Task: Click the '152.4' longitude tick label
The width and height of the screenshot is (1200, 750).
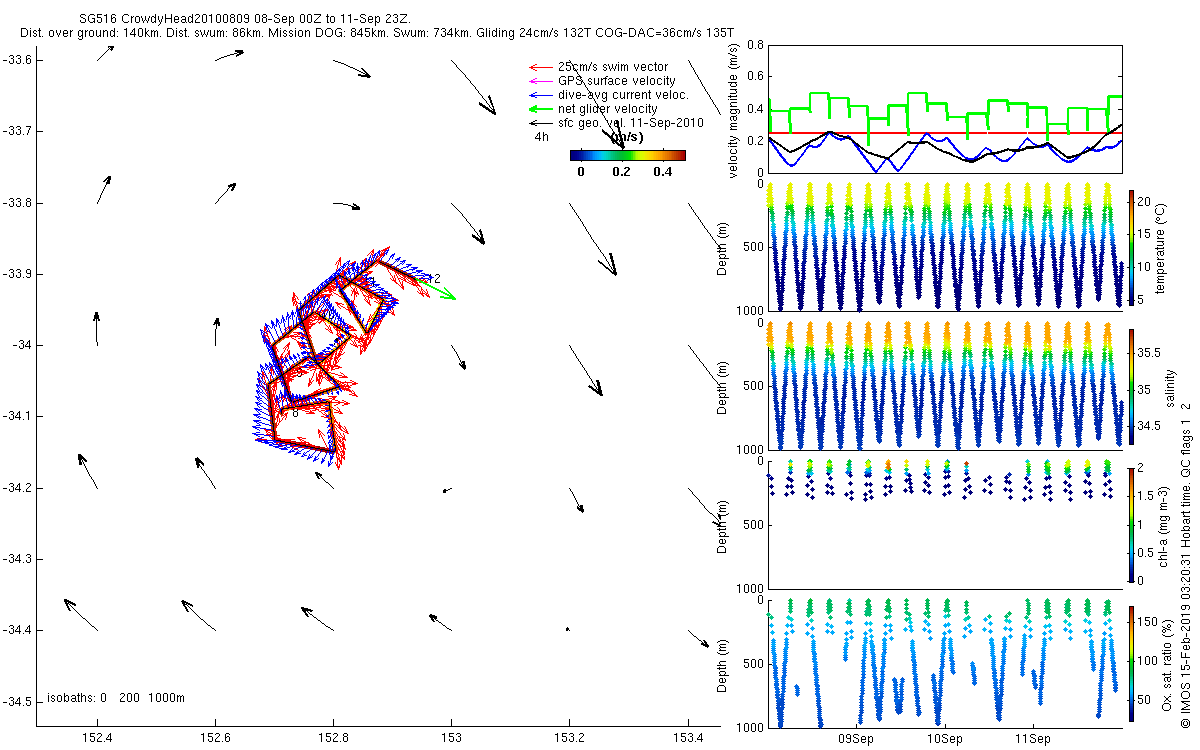Action: click(x=97, y=736)
